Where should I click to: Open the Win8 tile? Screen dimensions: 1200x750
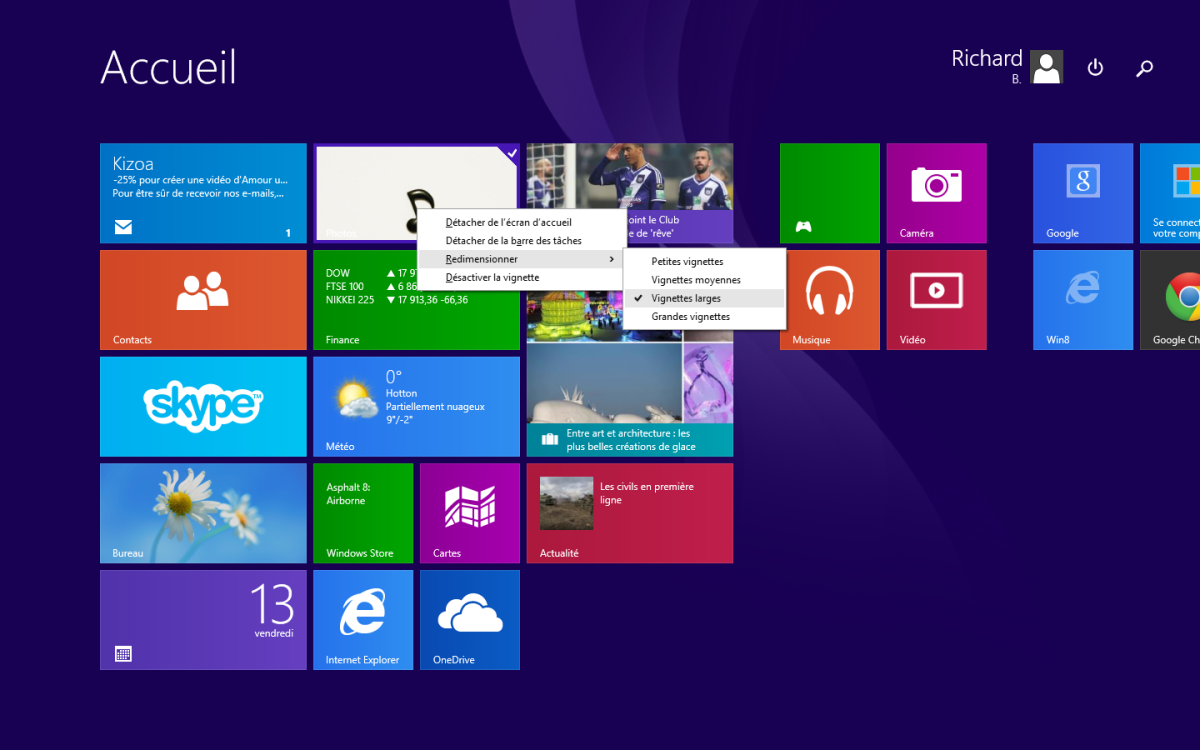1083,300
